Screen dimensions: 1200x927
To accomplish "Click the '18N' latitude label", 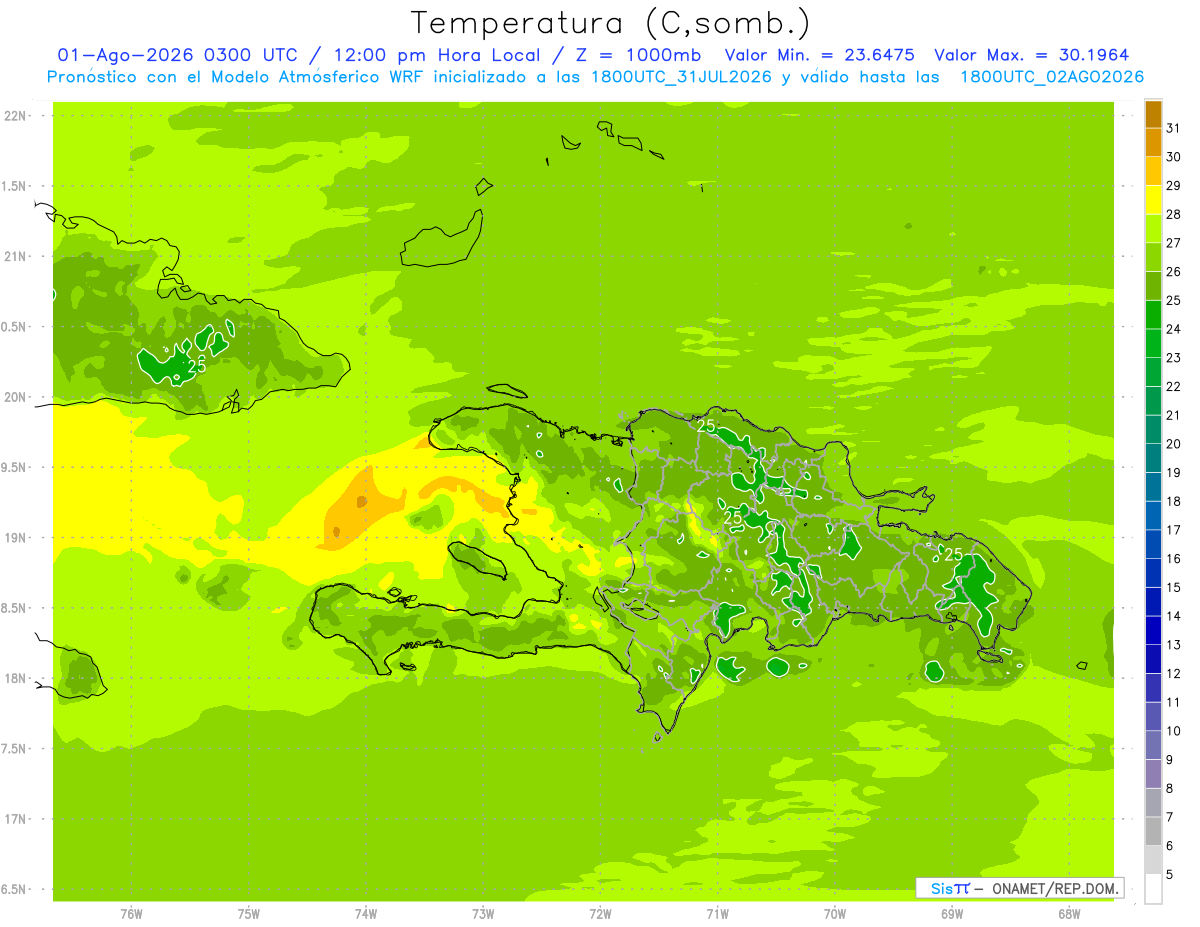I will click(x=16, y=678).
